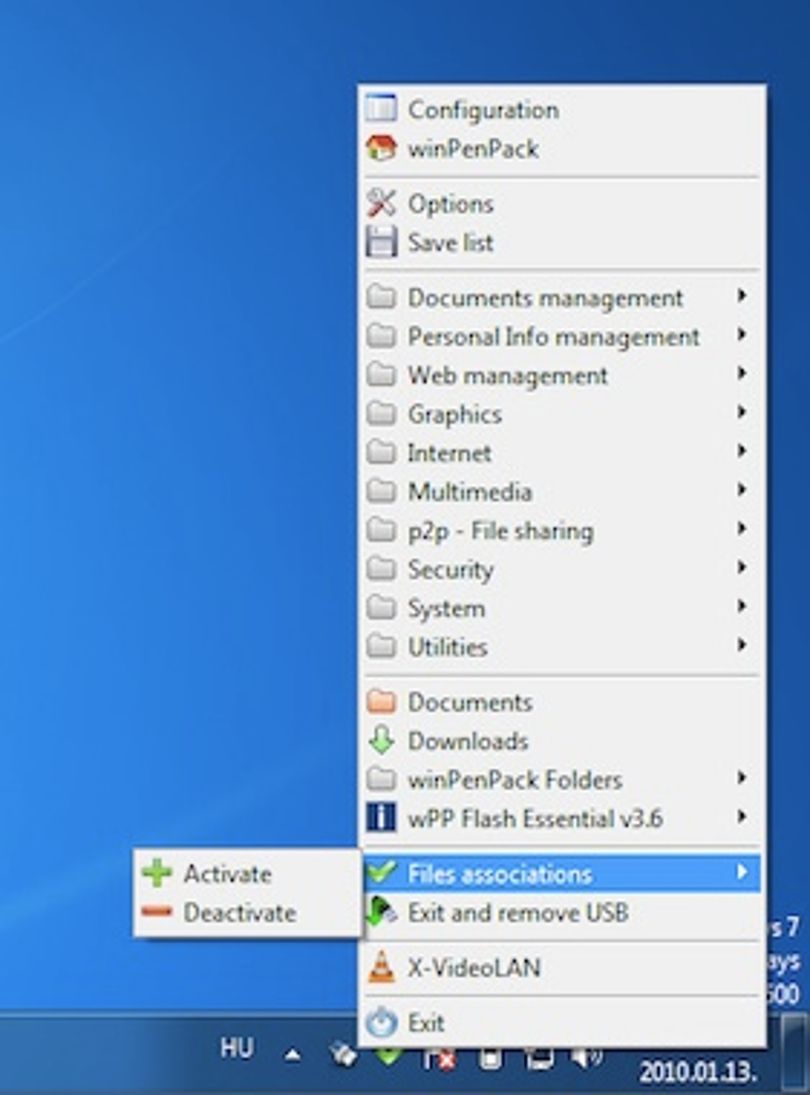Viewport: 810px width, 1095px height.
Task: Expand the Documents management submenu arrow
Action: coord(742,296)
